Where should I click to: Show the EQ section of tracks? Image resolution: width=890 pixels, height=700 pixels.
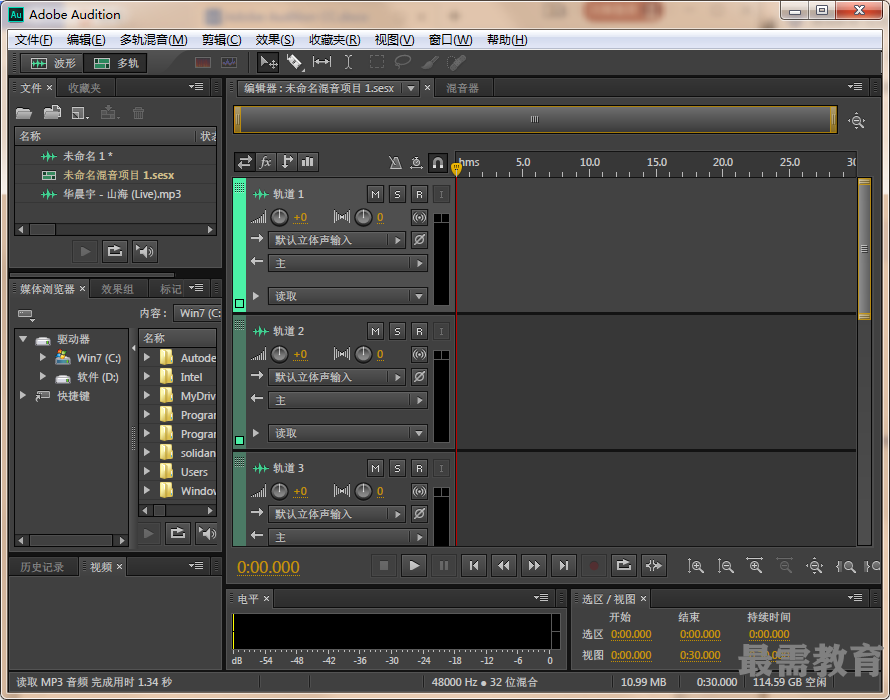[x=308, y=162]
